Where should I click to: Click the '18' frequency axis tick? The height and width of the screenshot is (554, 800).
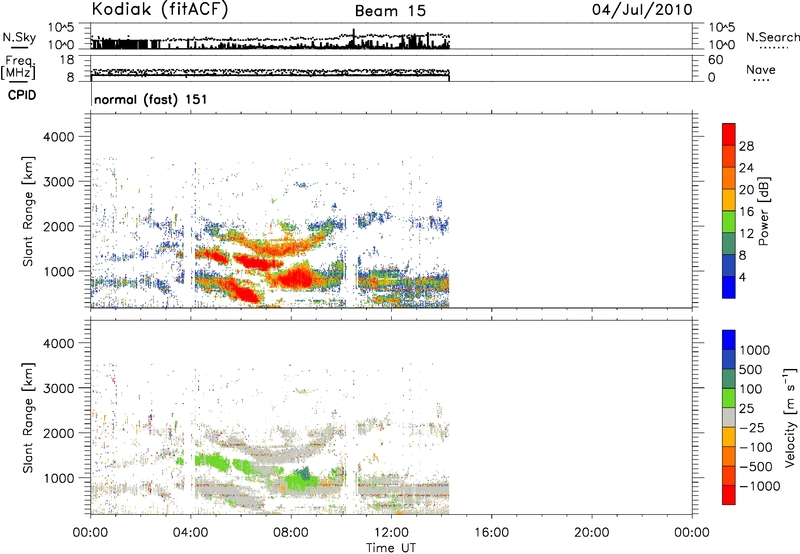[x=67, y=60]
